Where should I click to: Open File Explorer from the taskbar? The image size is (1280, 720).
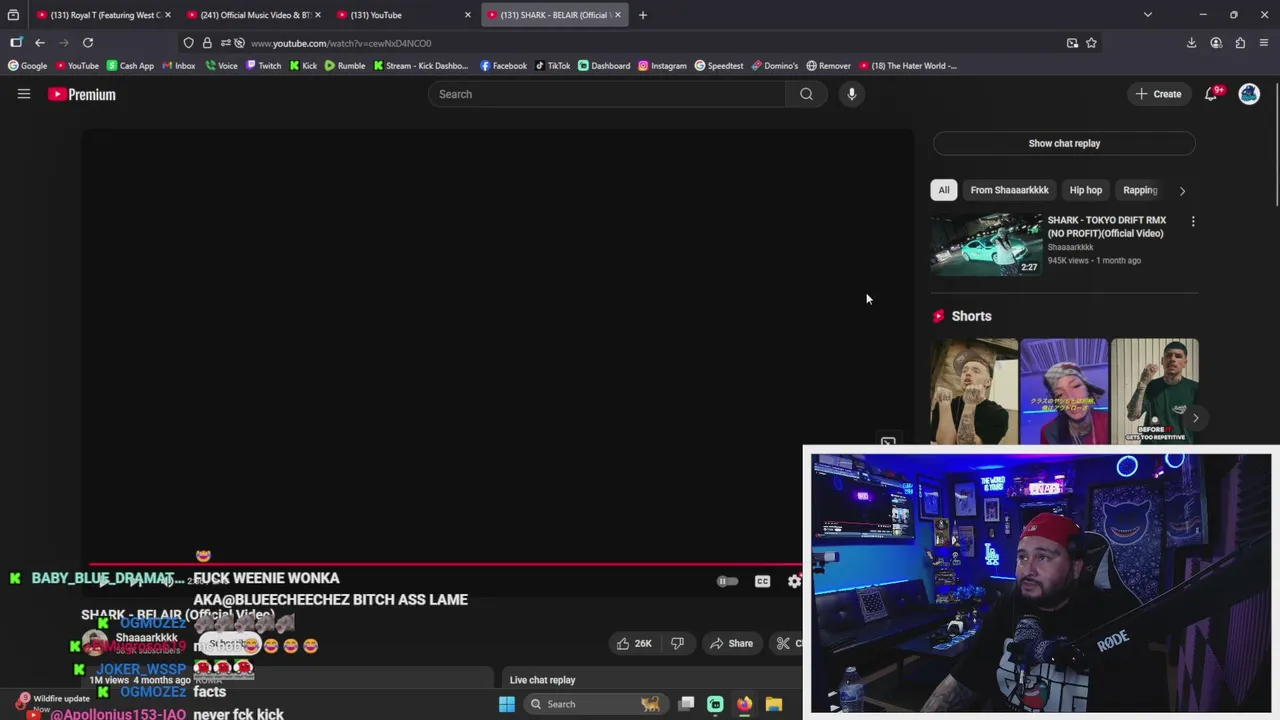click(773, 704)
